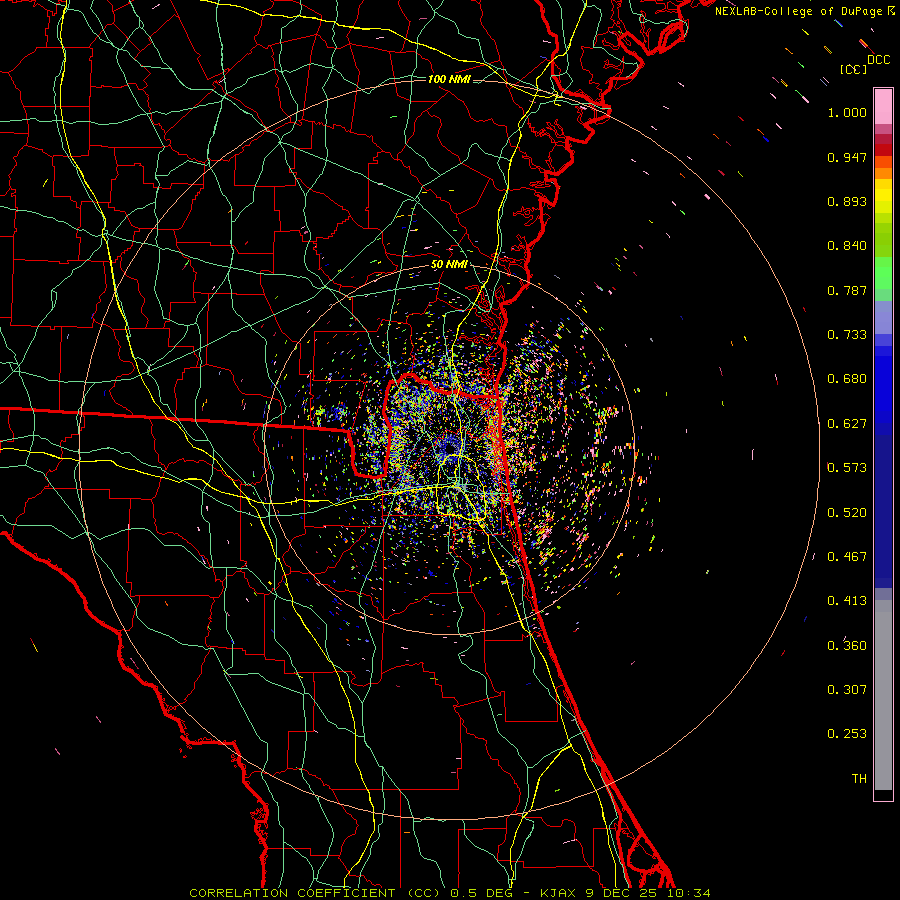Click the 0.733 scale value
The image size is (900, 900).
click(x=847, y=335)
